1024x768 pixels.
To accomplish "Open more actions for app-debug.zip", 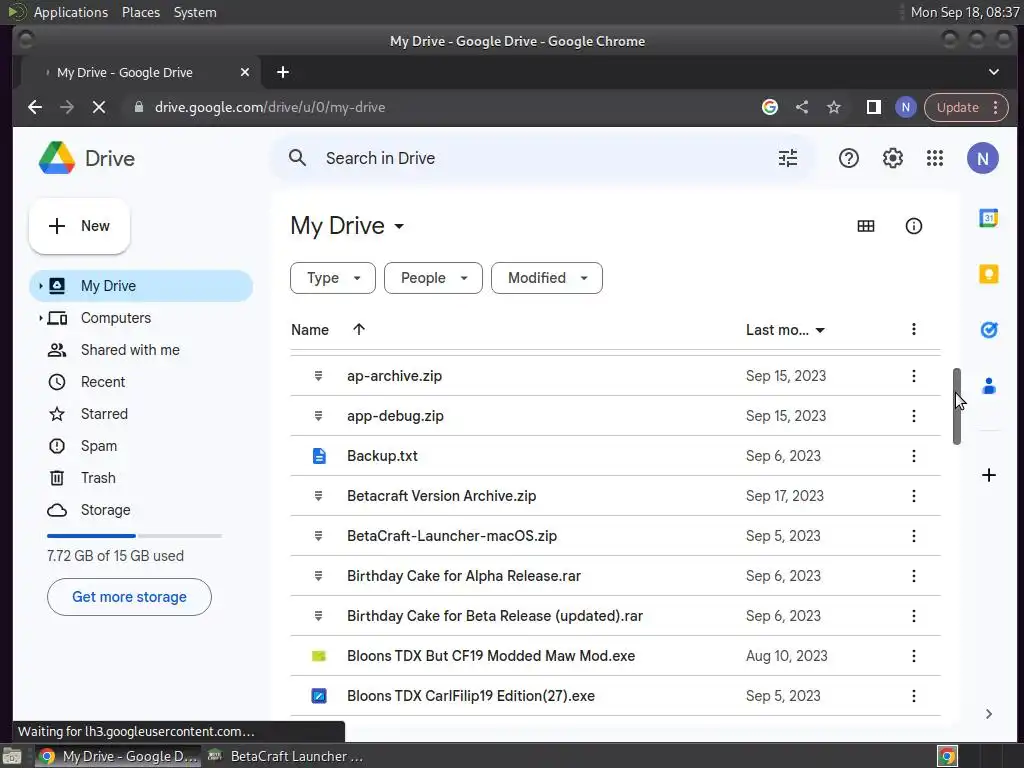I will [x=913, y=416].
